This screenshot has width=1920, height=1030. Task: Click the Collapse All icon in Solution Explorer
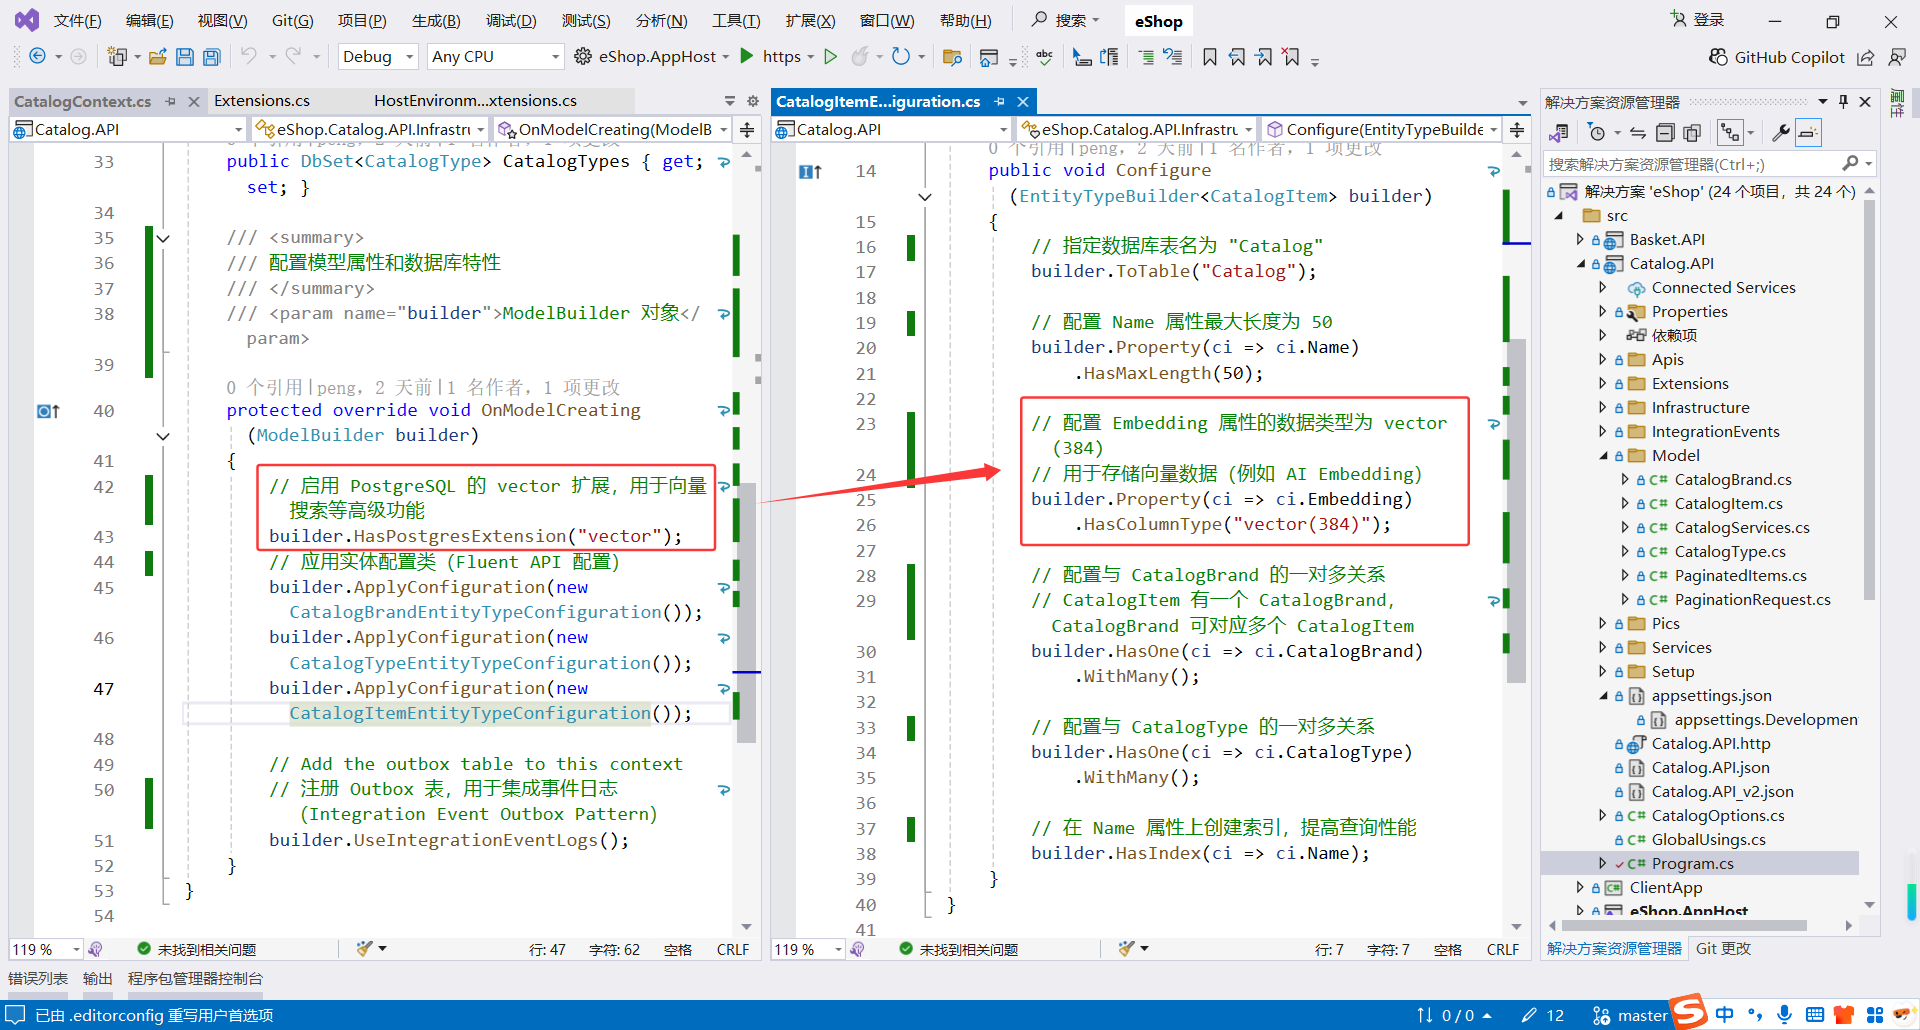[1665, 133]
